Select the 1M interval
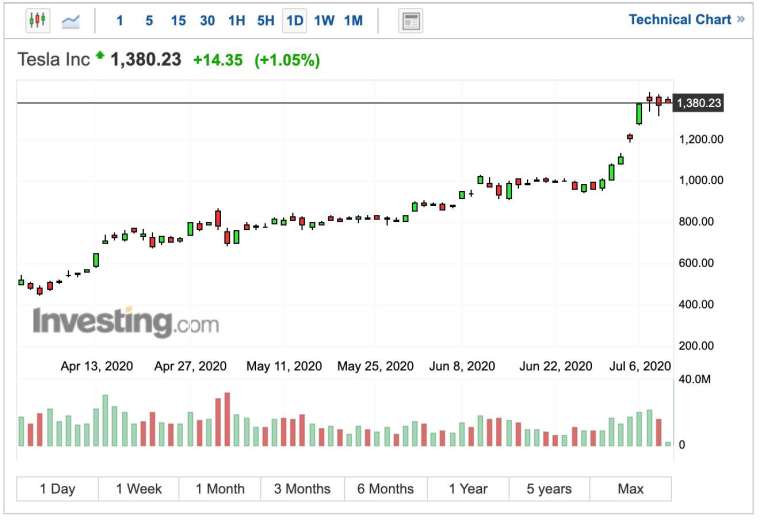The image size is (760, 520). point(353,21)
